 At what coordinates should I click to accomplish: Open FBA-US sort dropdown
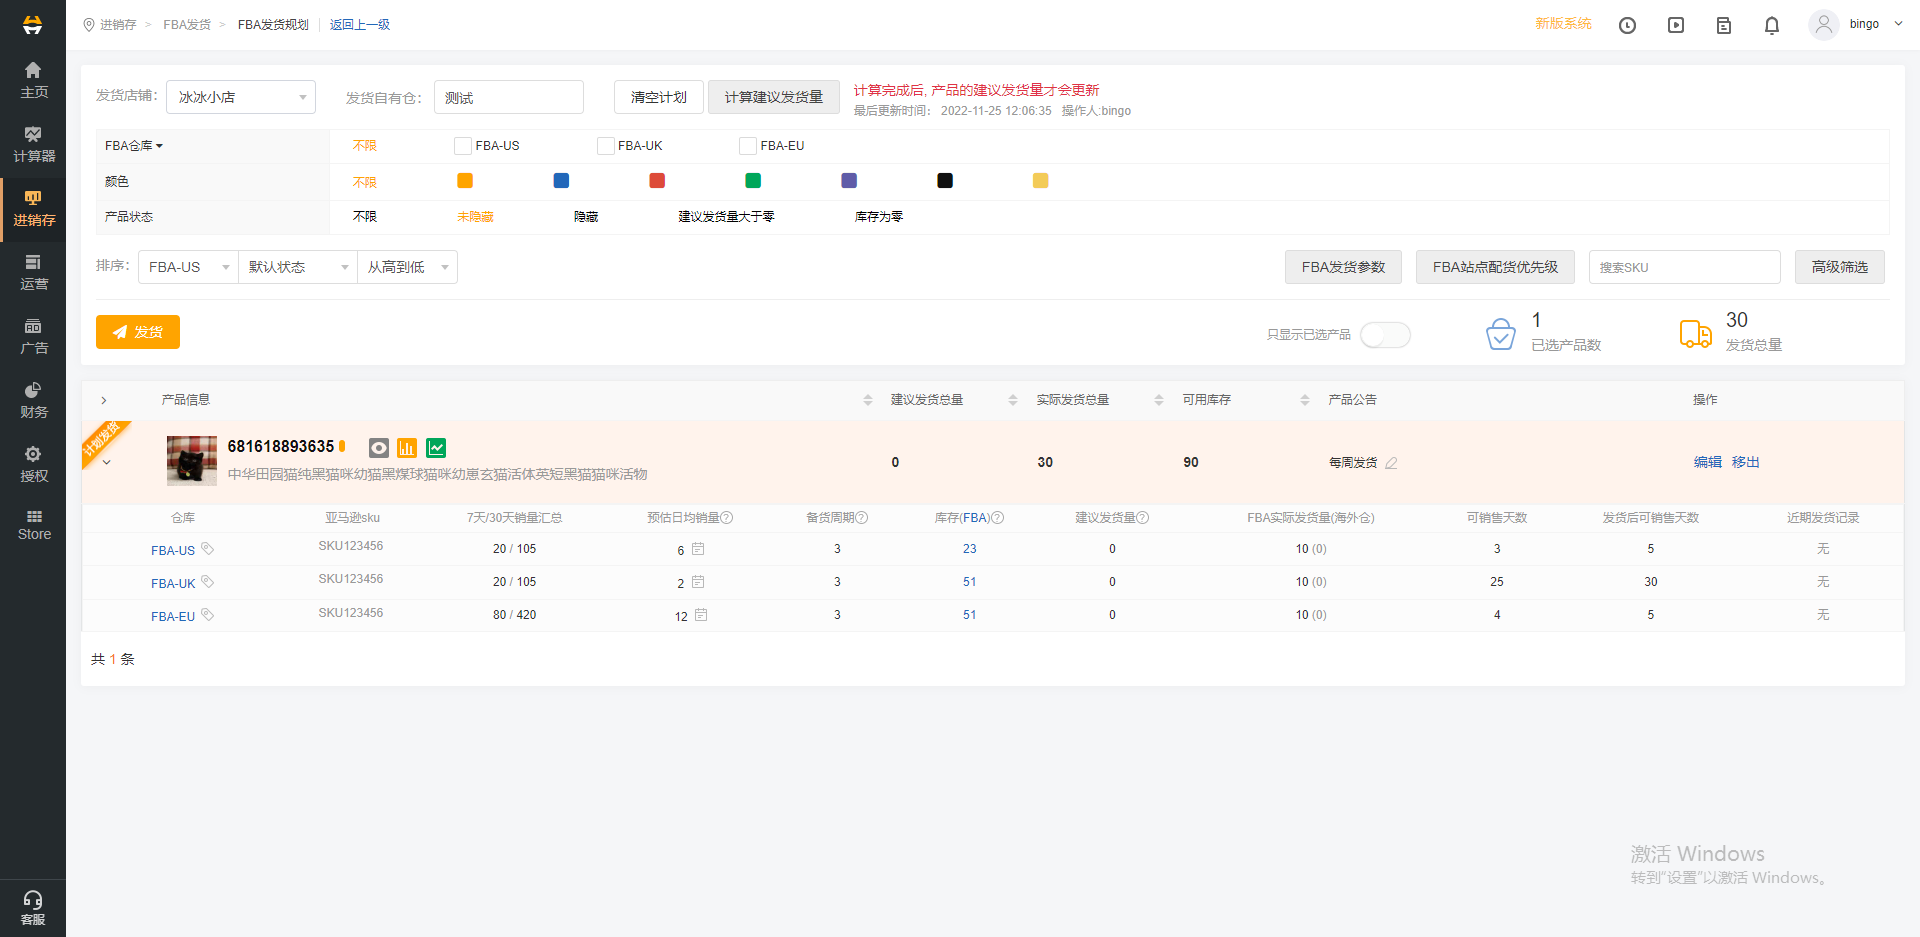188,267
